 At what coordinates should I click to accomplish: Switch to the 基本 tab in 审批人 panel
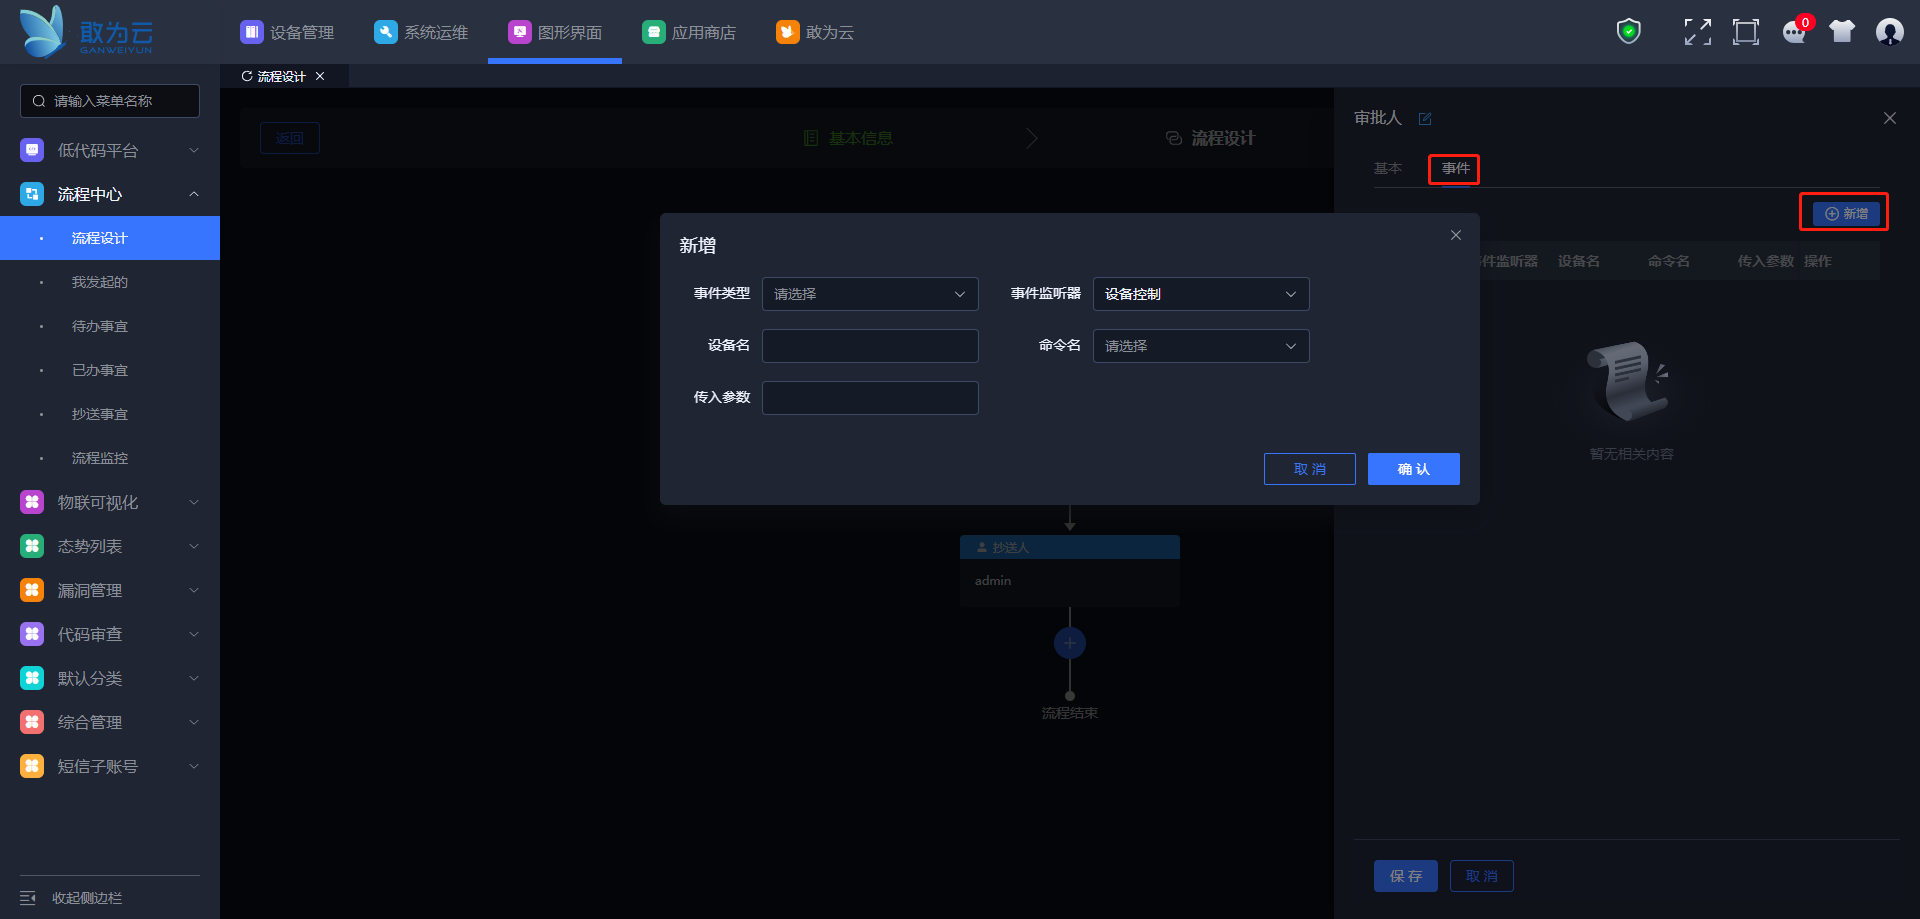click(1388, 168)
